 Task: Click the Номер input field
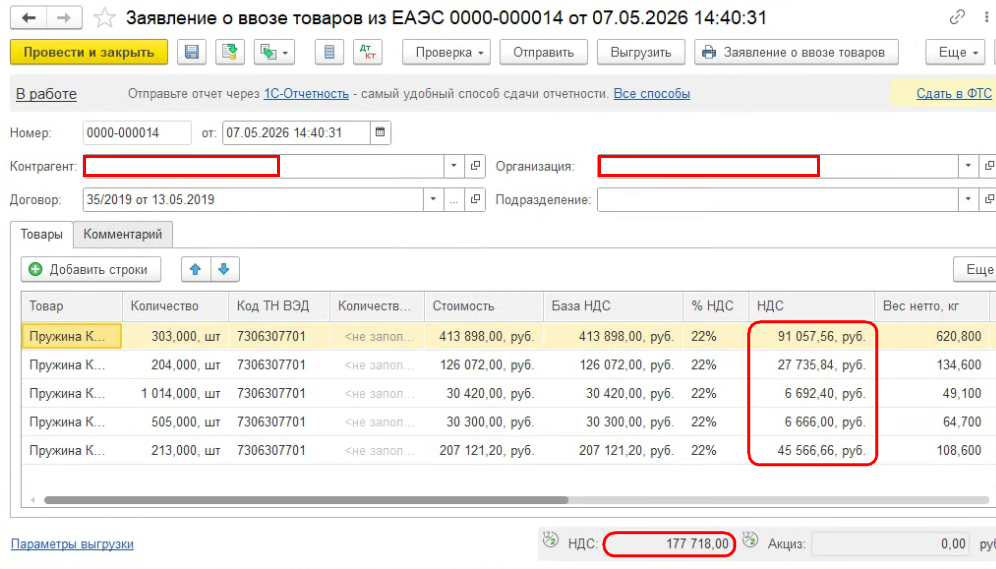click(x=137, y=133)
